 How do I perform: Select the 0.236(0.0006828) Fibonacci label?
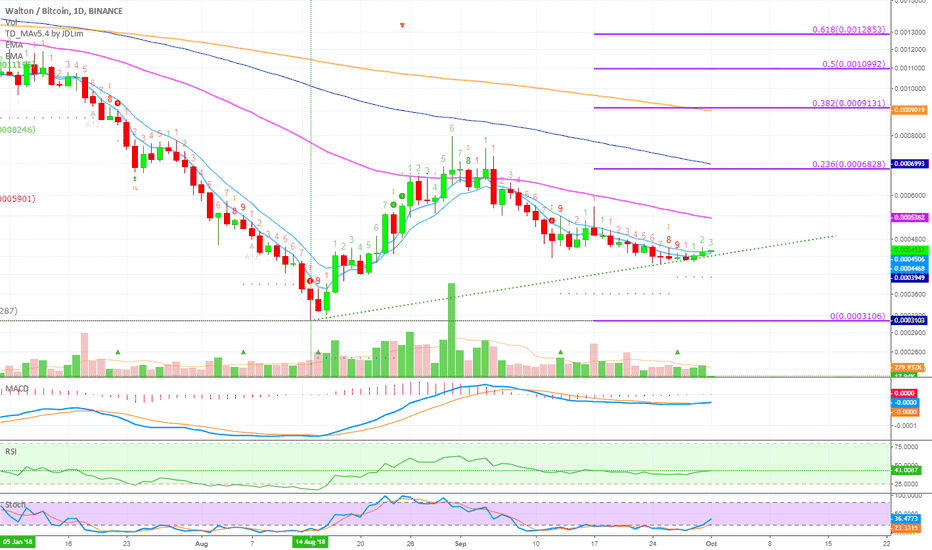click(849, 164)
